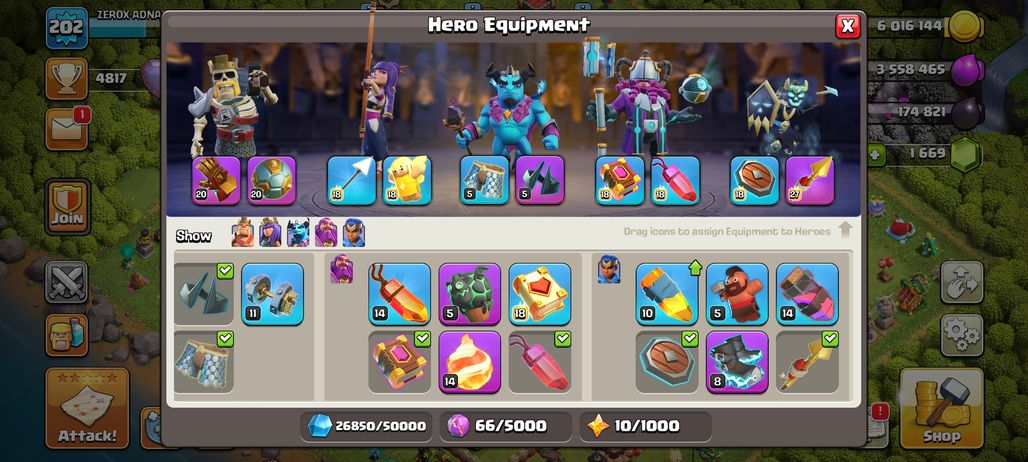The image size is (1028, 462).
Task: Click the upgrade arrow on Rocket Spear
Action: tap(695, 267)
